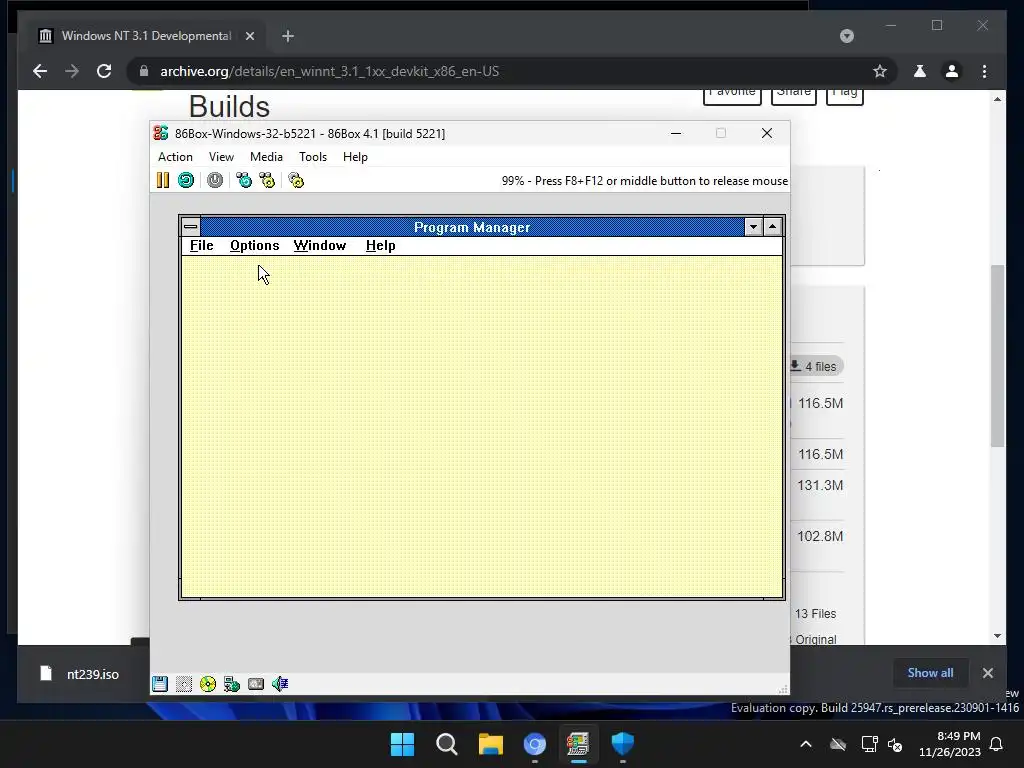Open the 86Box Tools menu
The width and height of the screenshot is (1024, 768).
313,157
